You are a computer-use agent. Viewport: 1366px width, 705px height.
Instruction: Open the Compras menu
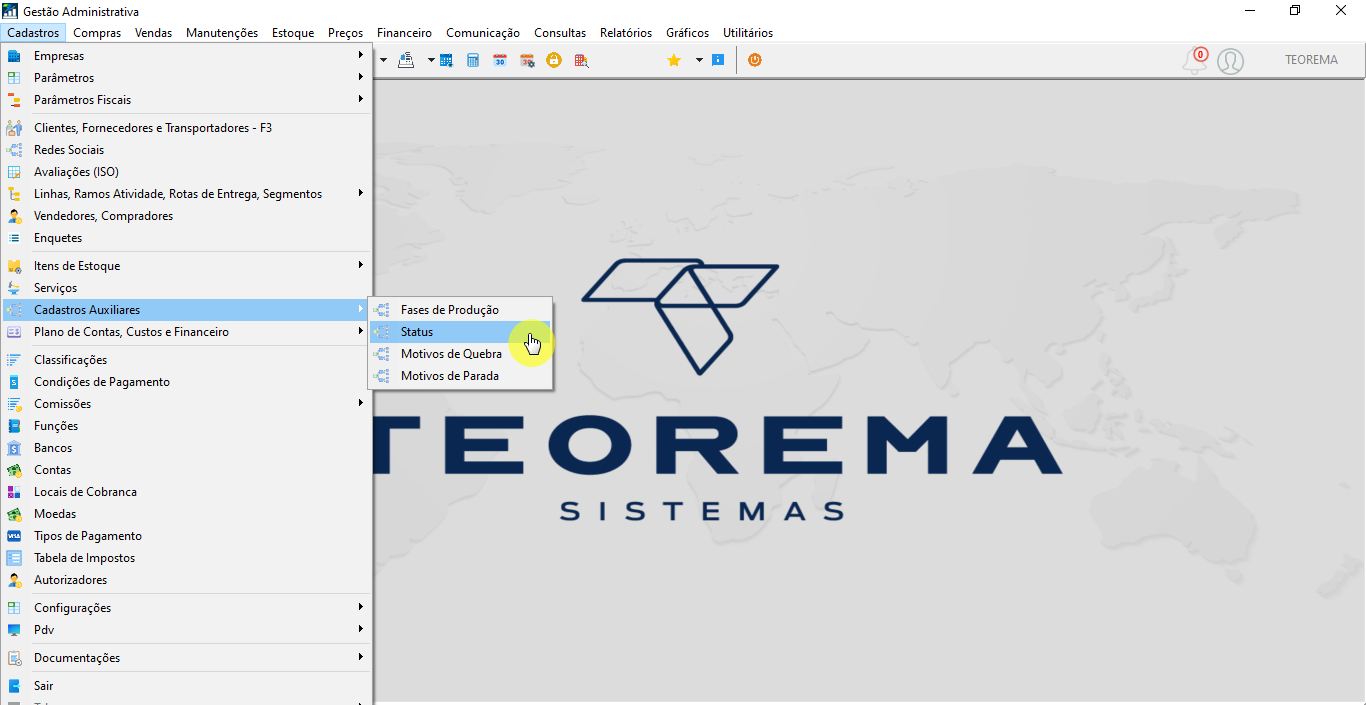(x=97, y=33)
